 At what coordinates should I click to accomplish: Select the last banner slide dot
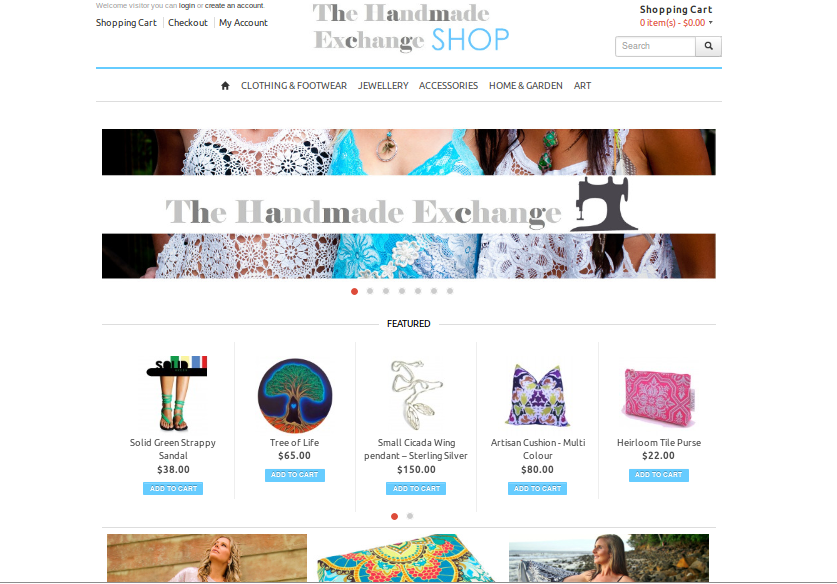[x=450, y=291]
